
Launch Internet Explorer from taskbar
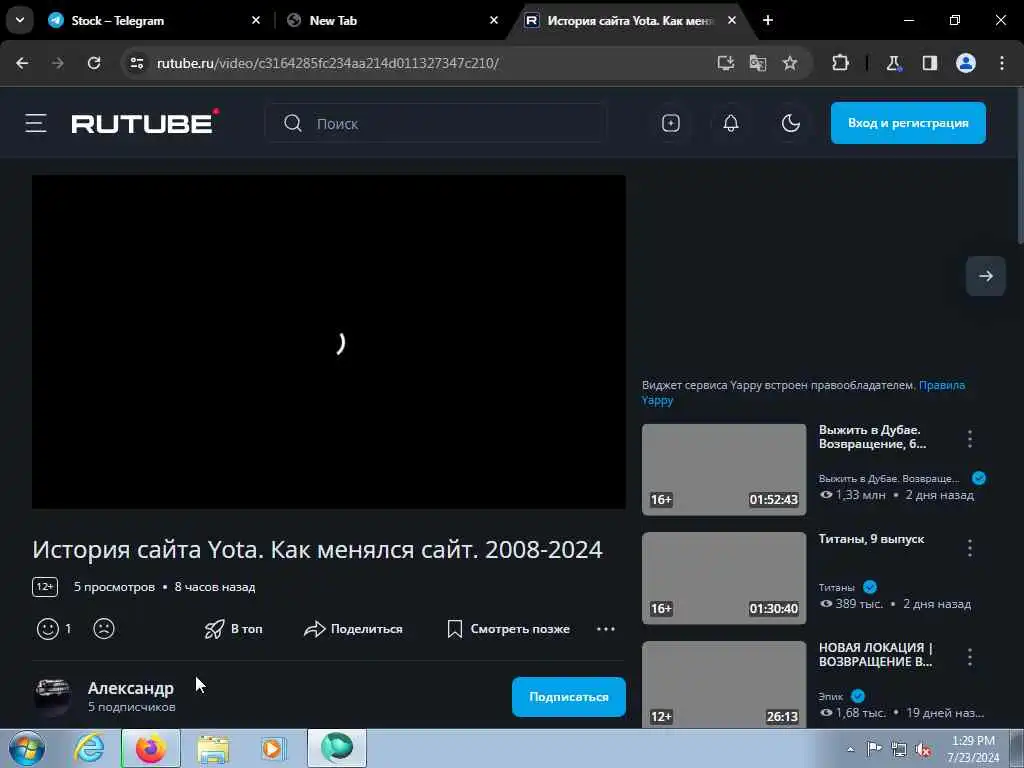(x=89, y=748)
